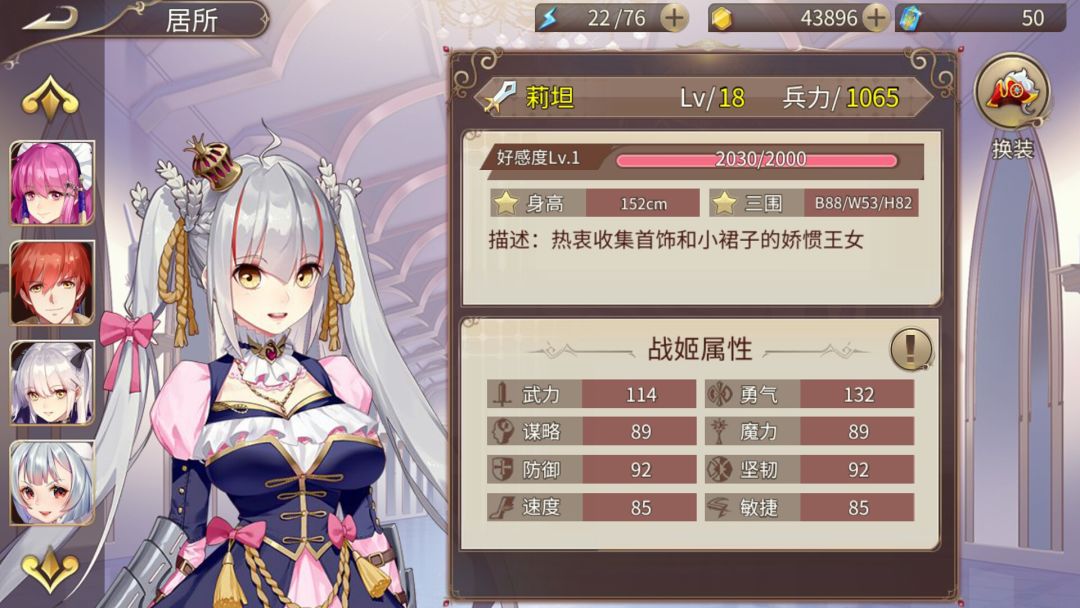The height and width of the screenshot is (608, 1080).
Task: Click the 三围 measurements field
Action: pos(813,203)
